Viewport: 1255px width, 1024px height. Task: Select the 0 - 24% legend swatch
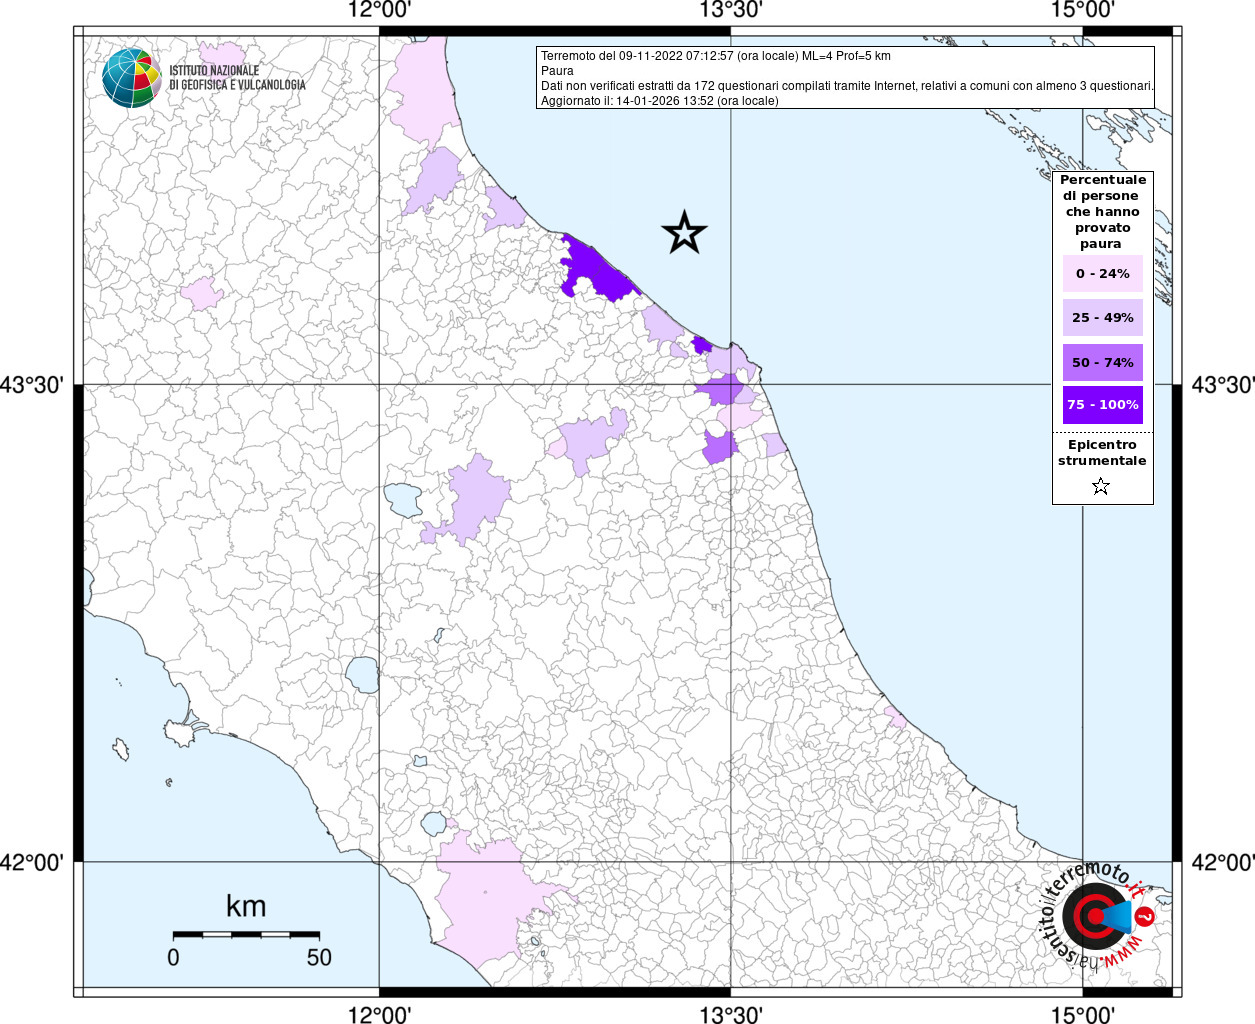(1103, 273)
